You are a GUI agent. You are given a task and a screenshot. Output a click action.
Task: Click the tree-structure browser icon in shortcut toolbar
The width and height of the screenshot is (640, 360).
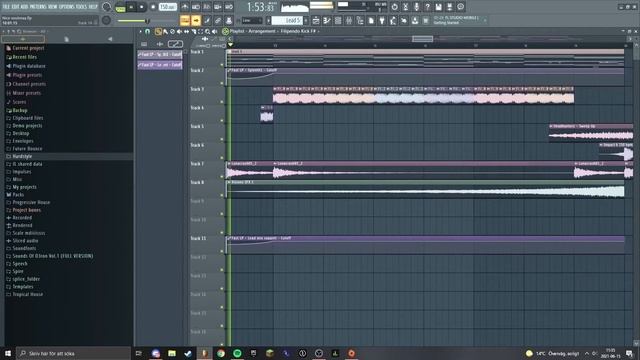(360, 20)
